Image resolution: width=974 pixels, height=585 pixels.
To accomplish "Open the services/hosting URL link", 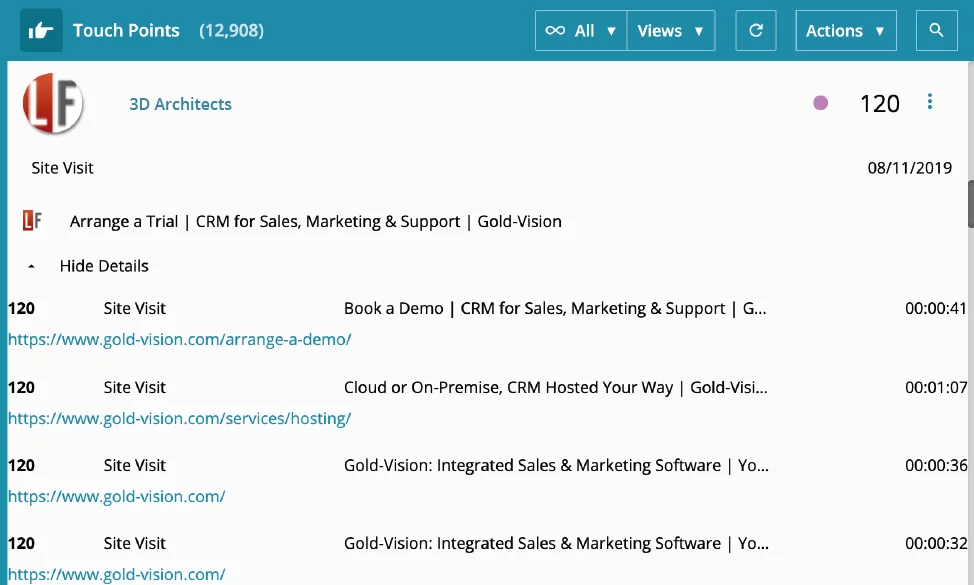I will tap(180, 419).
